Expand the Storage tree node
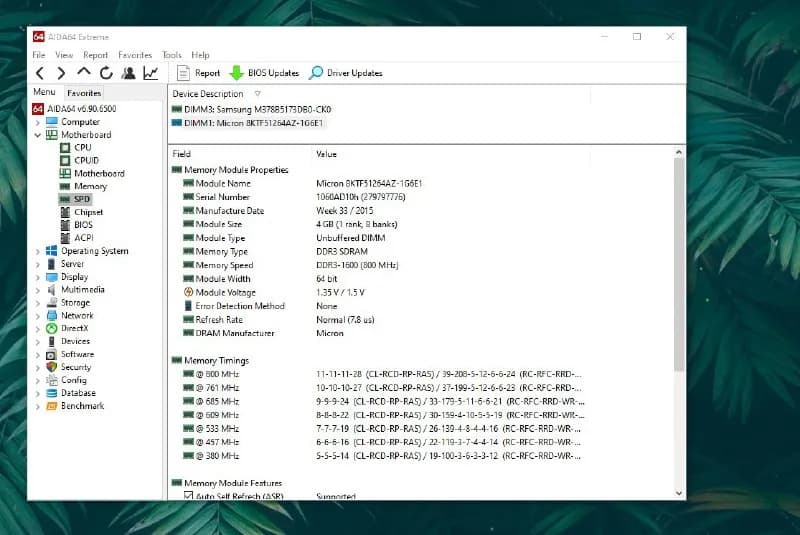The height and width of the screenshot is (535, 800). tap(37, 303)
